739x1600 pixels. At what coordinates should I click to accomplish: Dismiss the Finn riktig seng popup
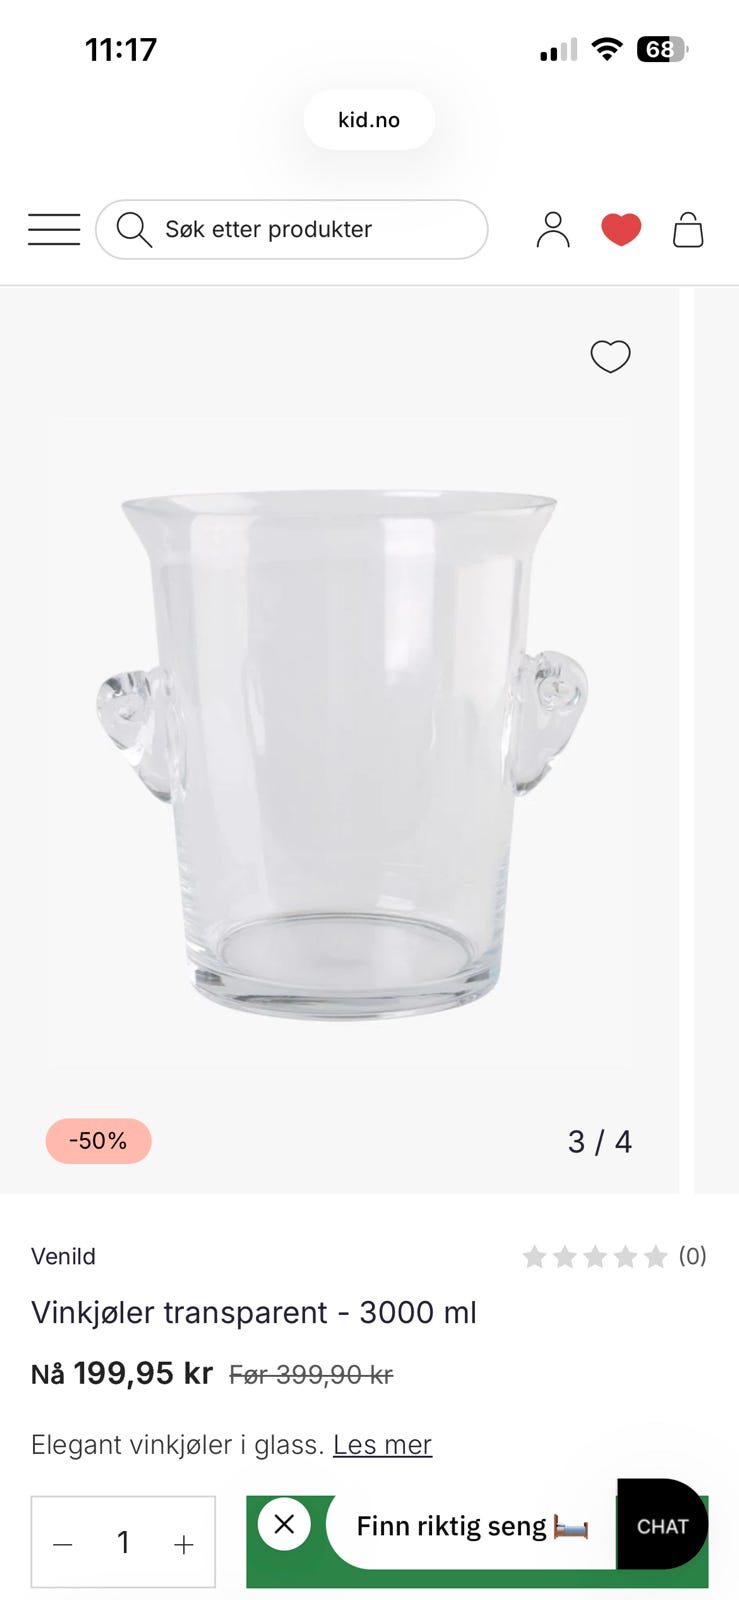(x=284, y=1524)
